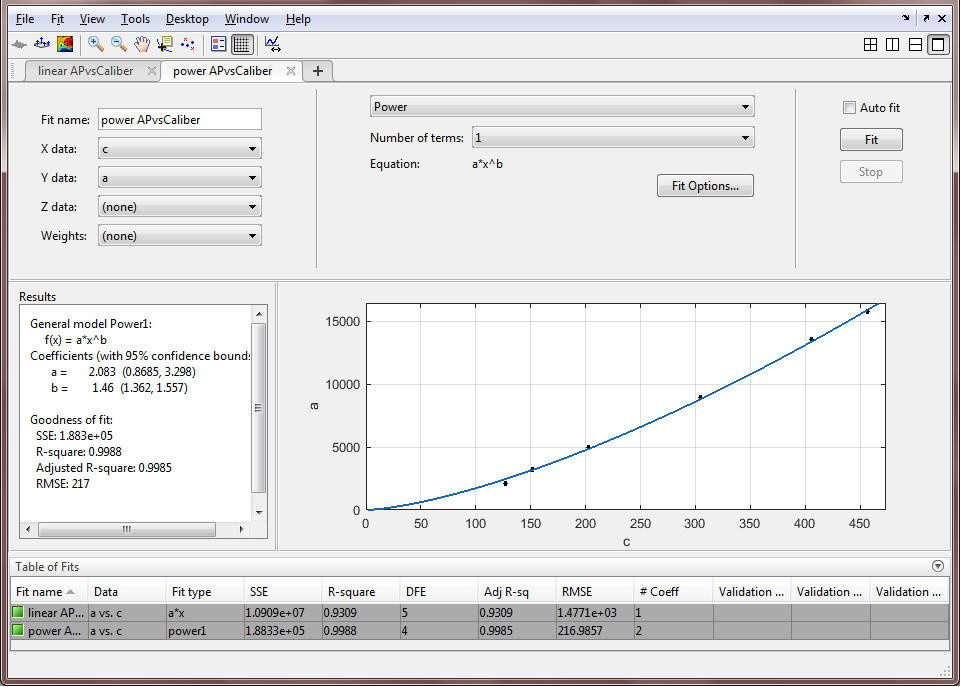
Task: Open the Tools menu
Action: pyautogui.click(x=135, y=19)
